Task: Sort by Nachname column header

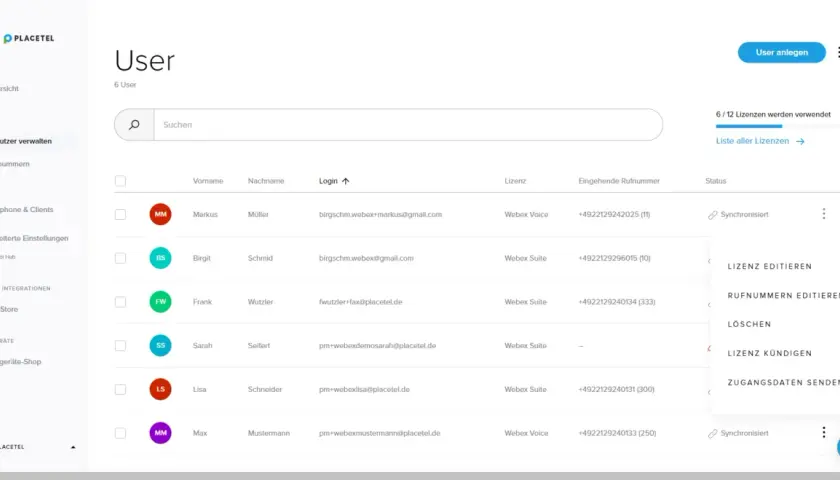Action: [x=266, y=181]
